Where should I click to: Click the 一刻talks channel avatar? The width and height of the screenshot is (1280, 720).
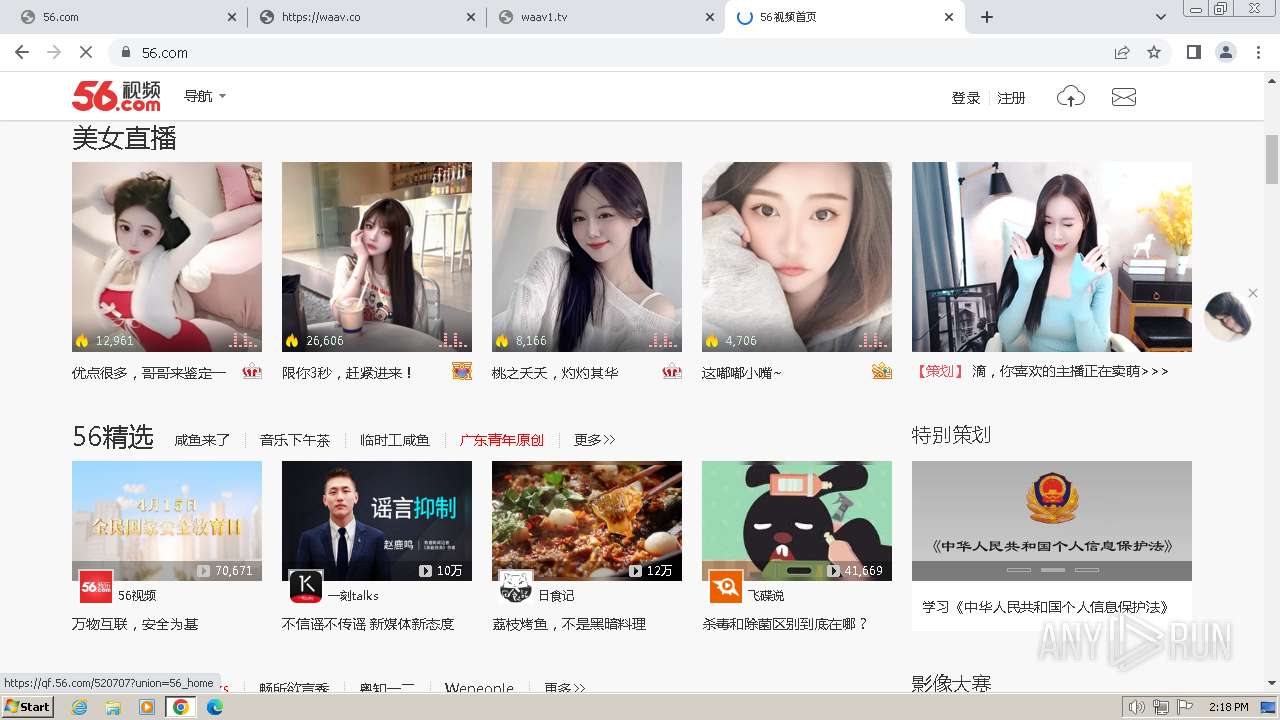(x=306, y=587)
